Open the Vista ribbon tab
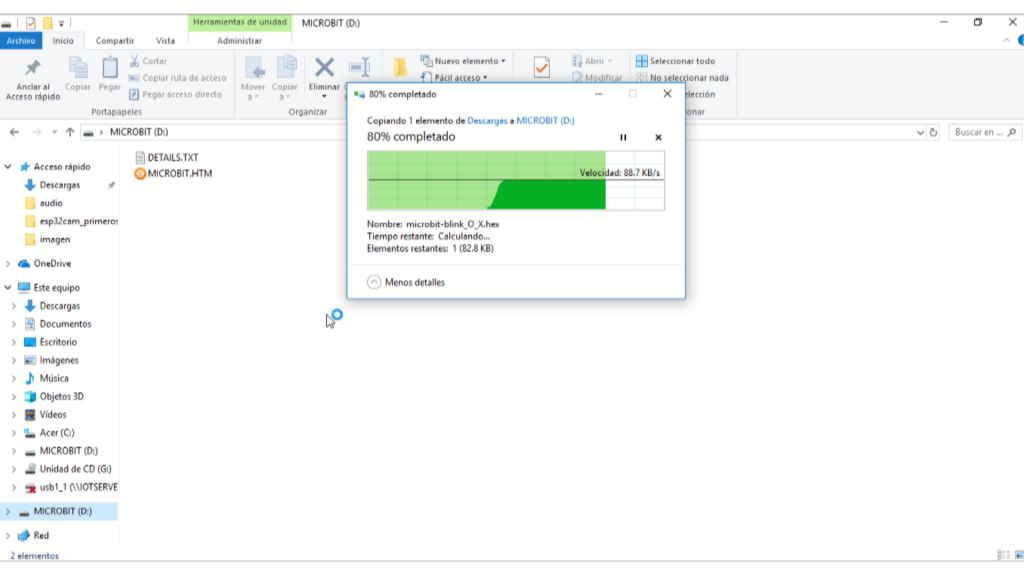Viewport: 1024px width, 576px height. pos(165,41)
